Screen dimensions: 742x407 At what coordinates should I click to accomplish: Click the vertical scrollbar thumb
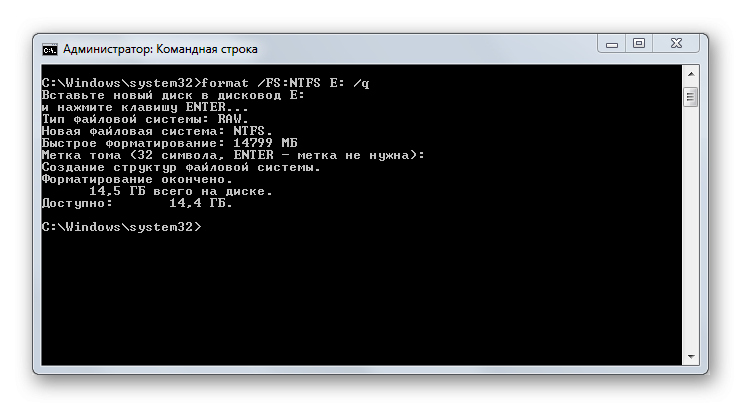690,96
